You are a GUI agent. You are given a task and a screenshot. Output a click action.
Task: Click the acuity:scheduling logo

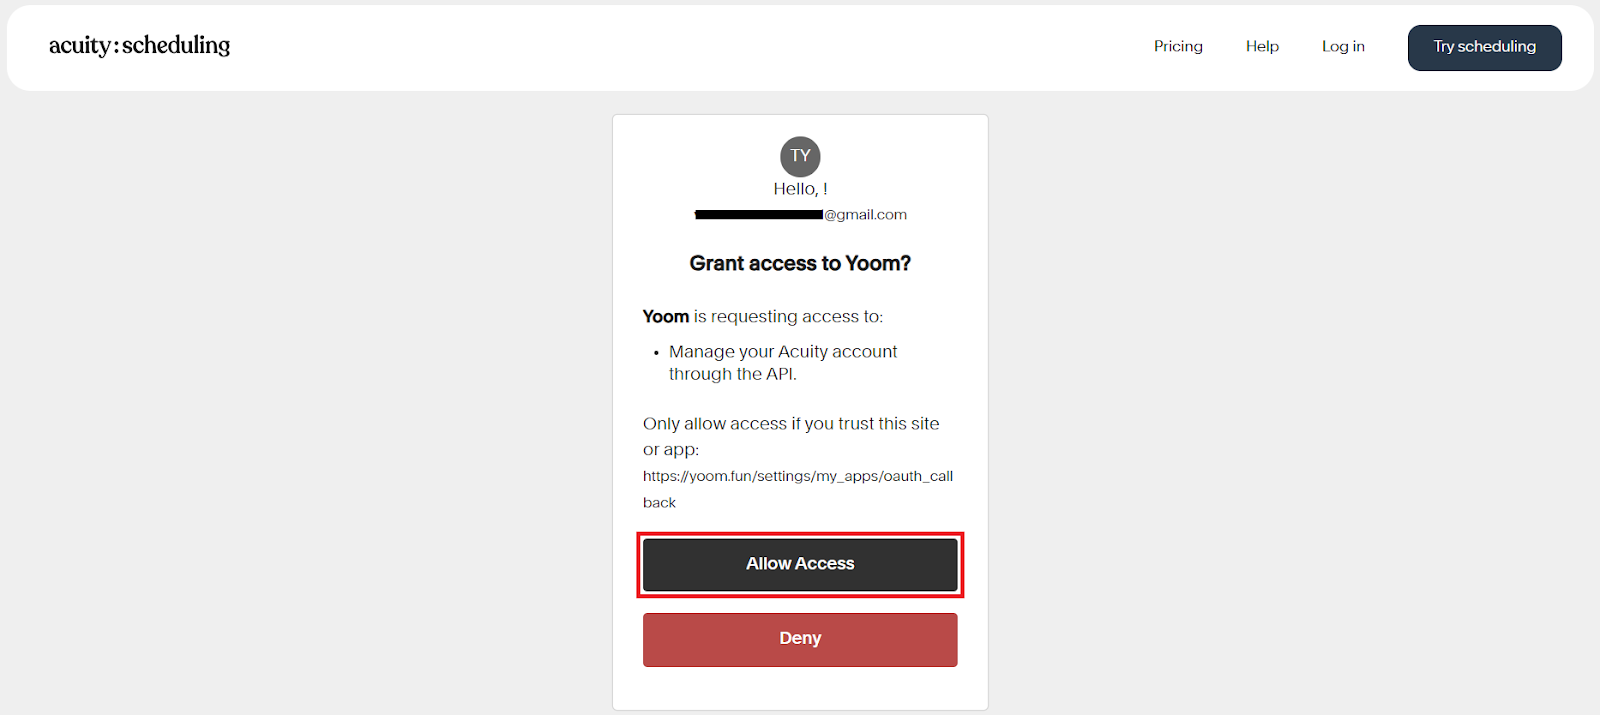(x=139, y=45)
